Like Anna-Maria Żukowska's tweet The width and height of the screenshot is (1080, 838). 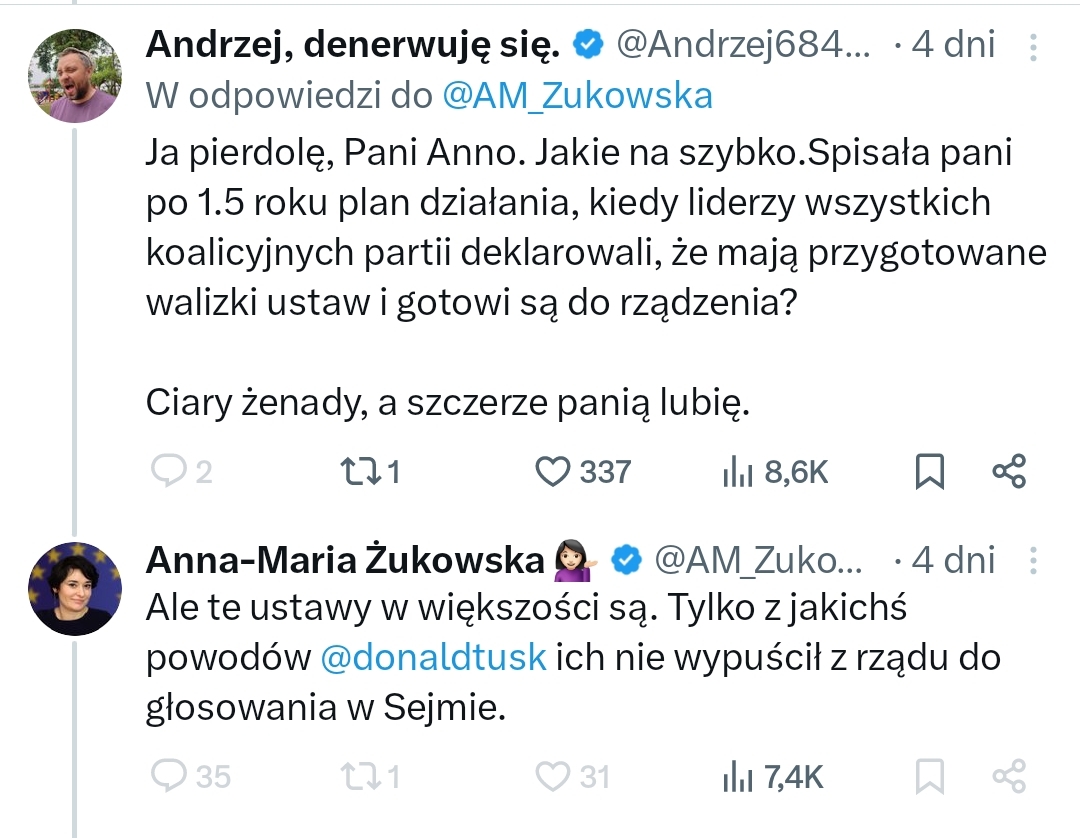pos(552,776)
